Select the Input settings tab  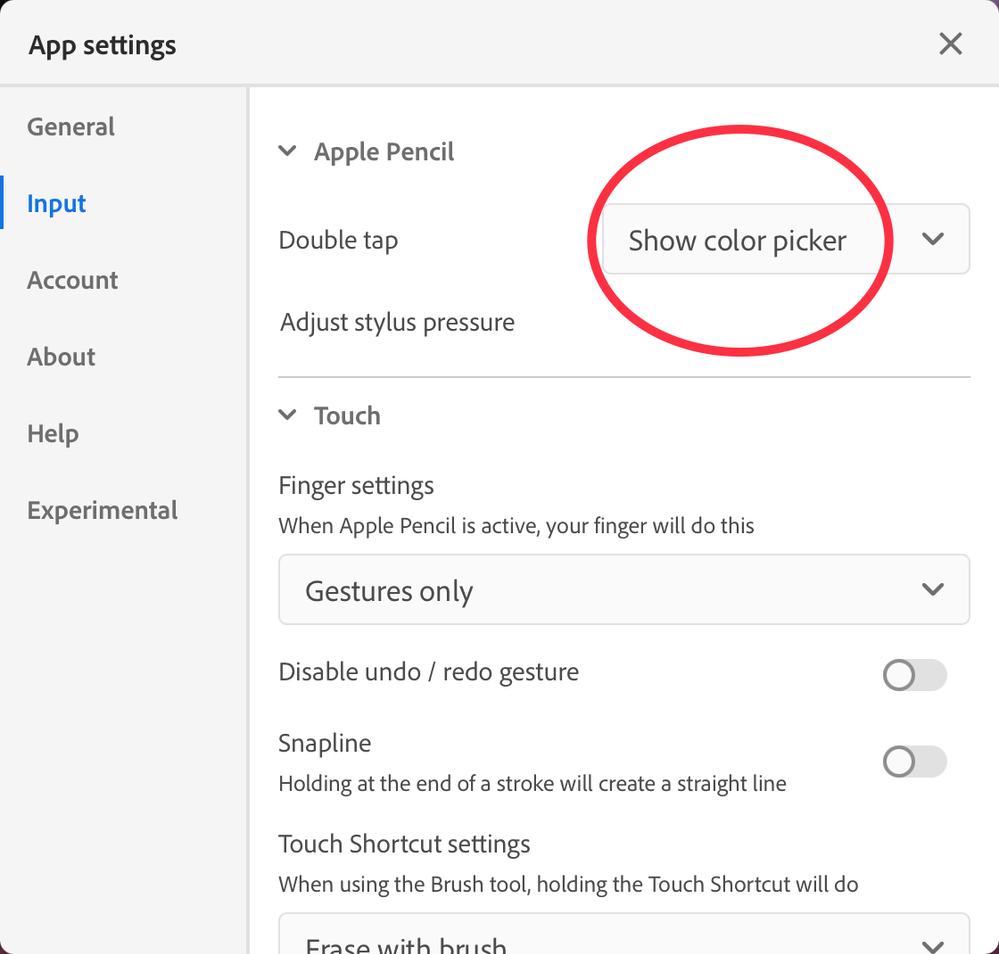[57, 204]
